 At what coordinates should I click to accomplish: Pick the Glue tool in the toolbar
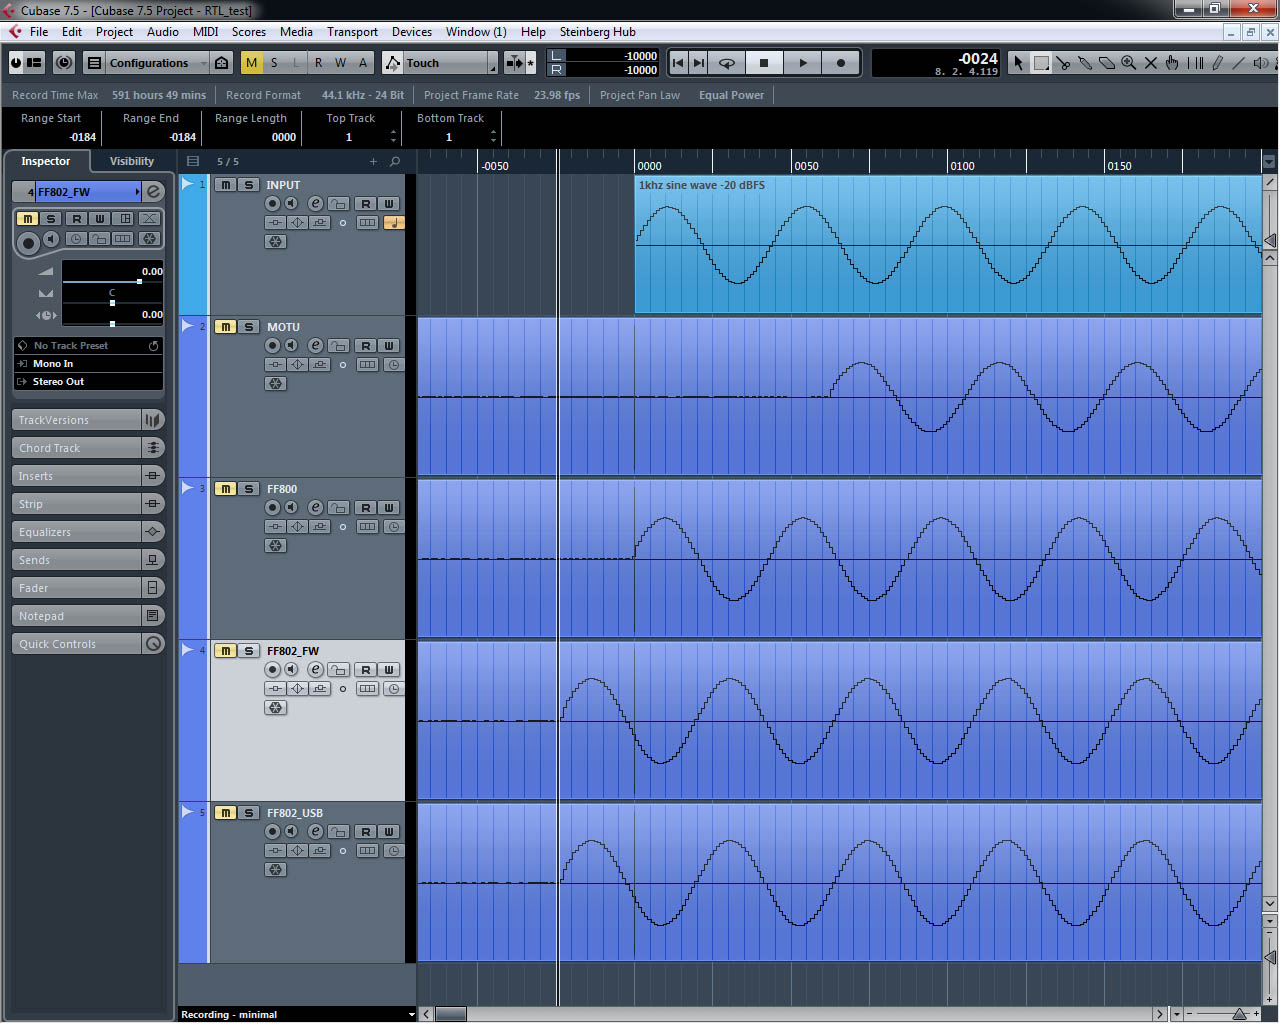1085,63
